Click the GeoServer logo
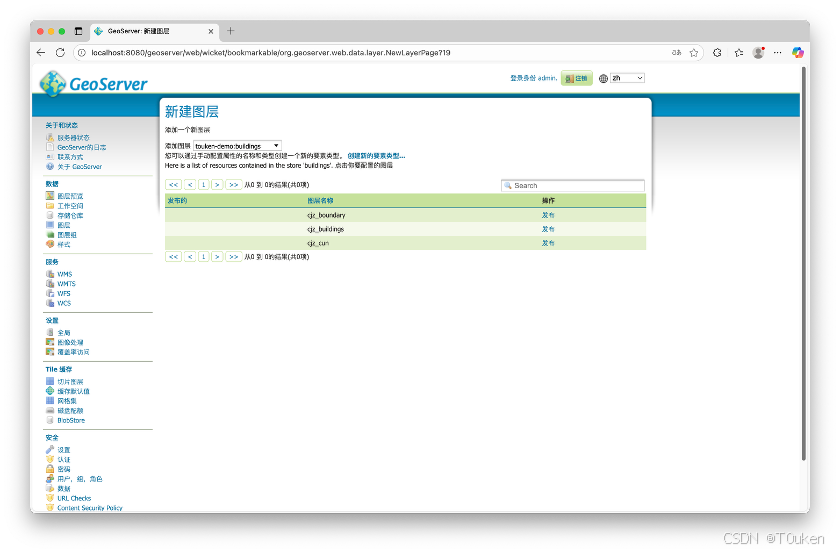 pos(93,84)
